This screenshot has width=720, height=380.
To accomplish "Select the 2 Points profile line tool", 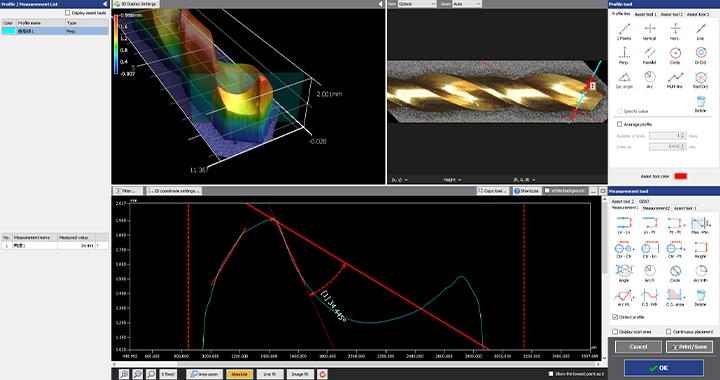I will pos(624,32).
